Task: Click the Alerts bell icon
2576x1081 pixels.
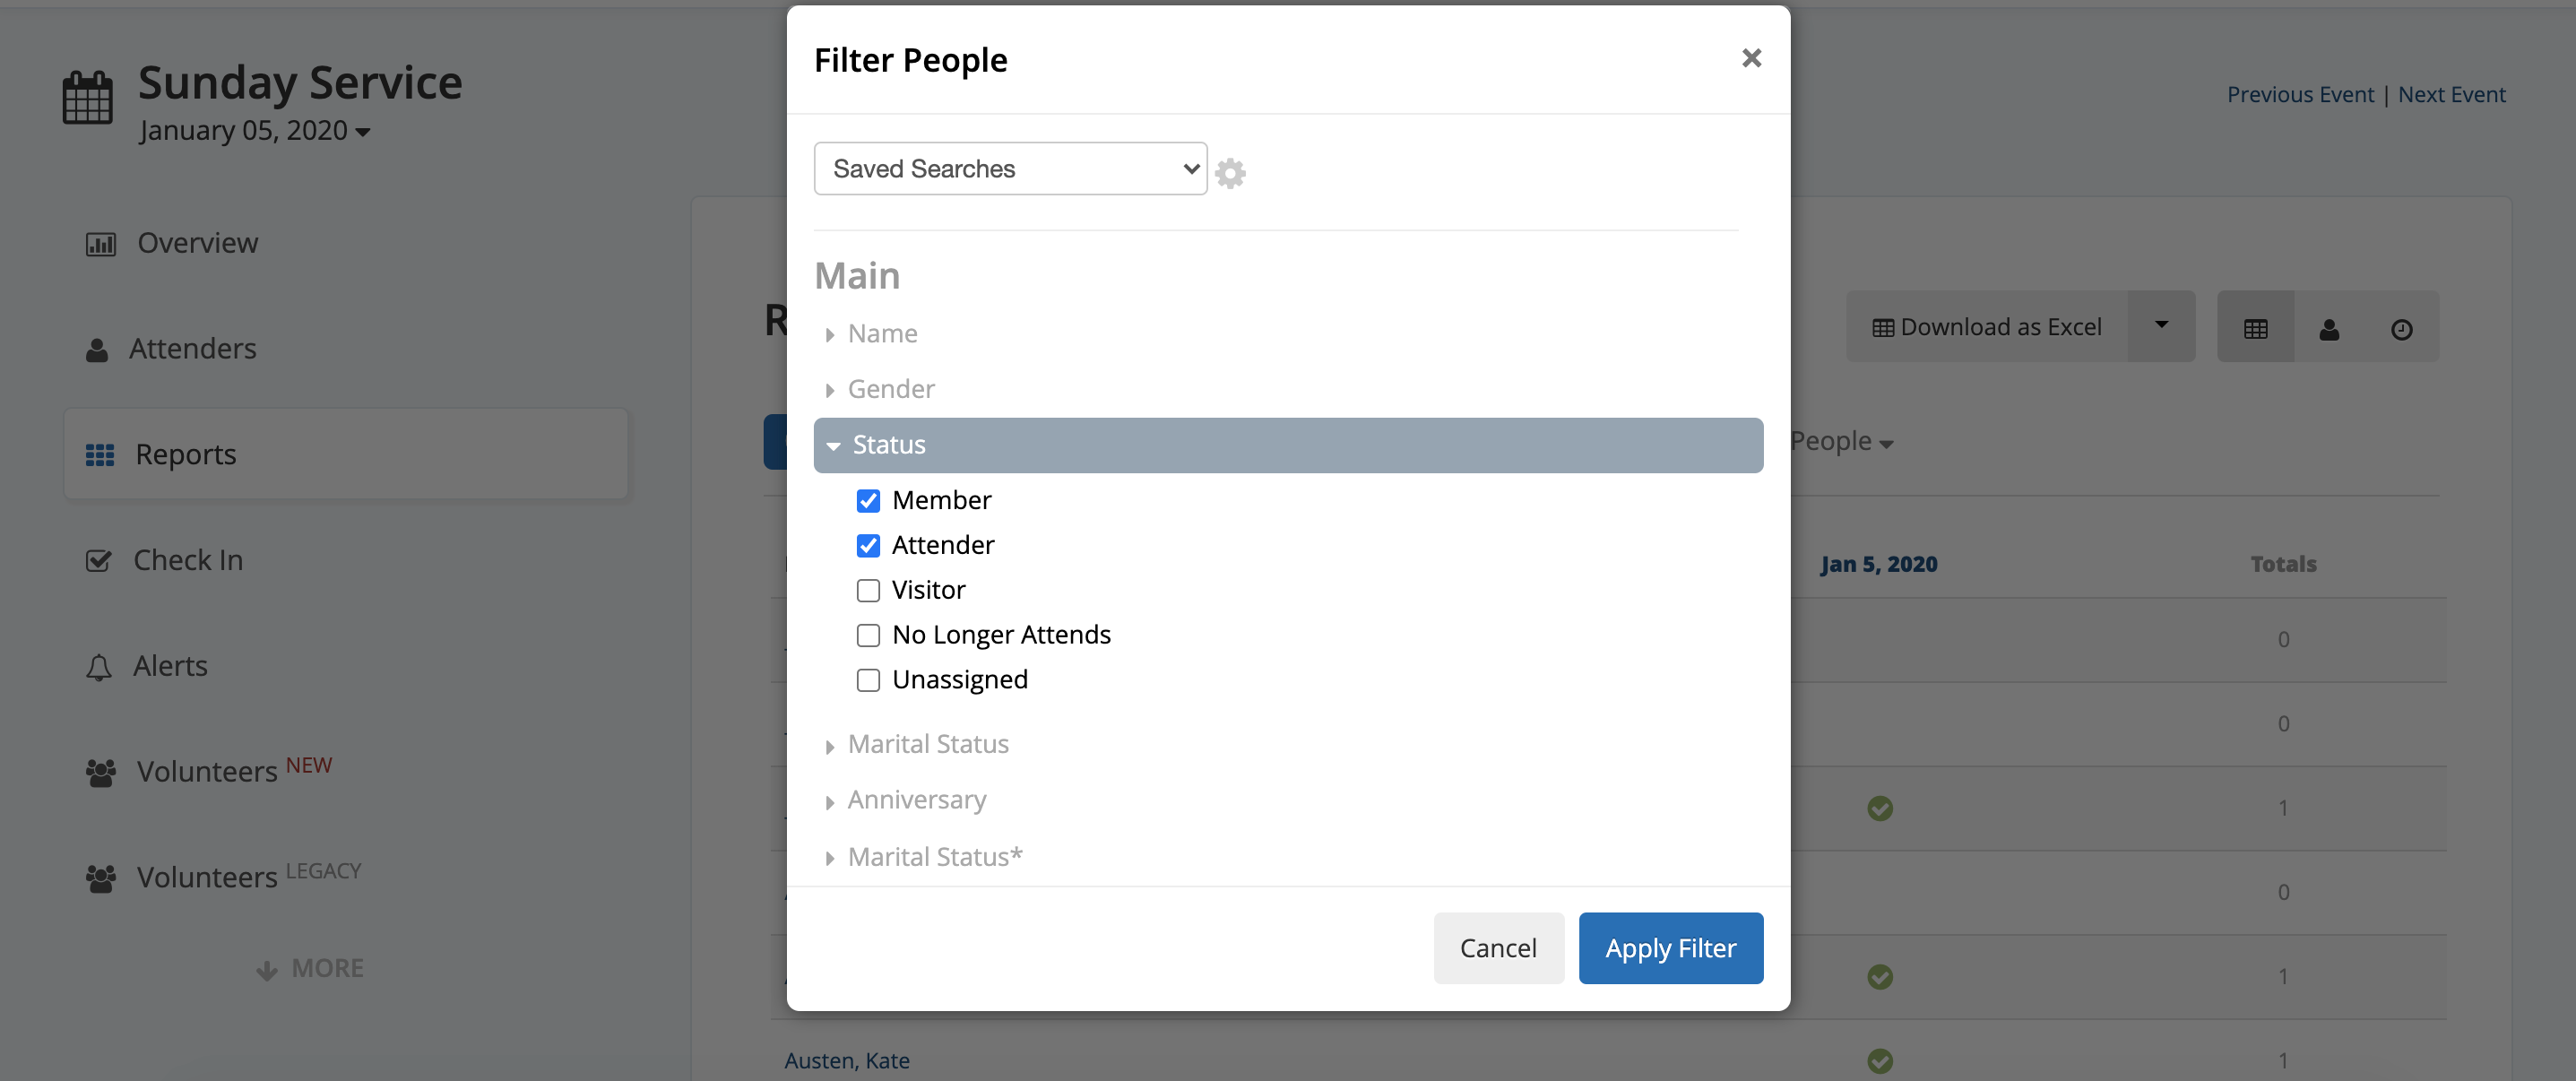Action: (98, 667)
